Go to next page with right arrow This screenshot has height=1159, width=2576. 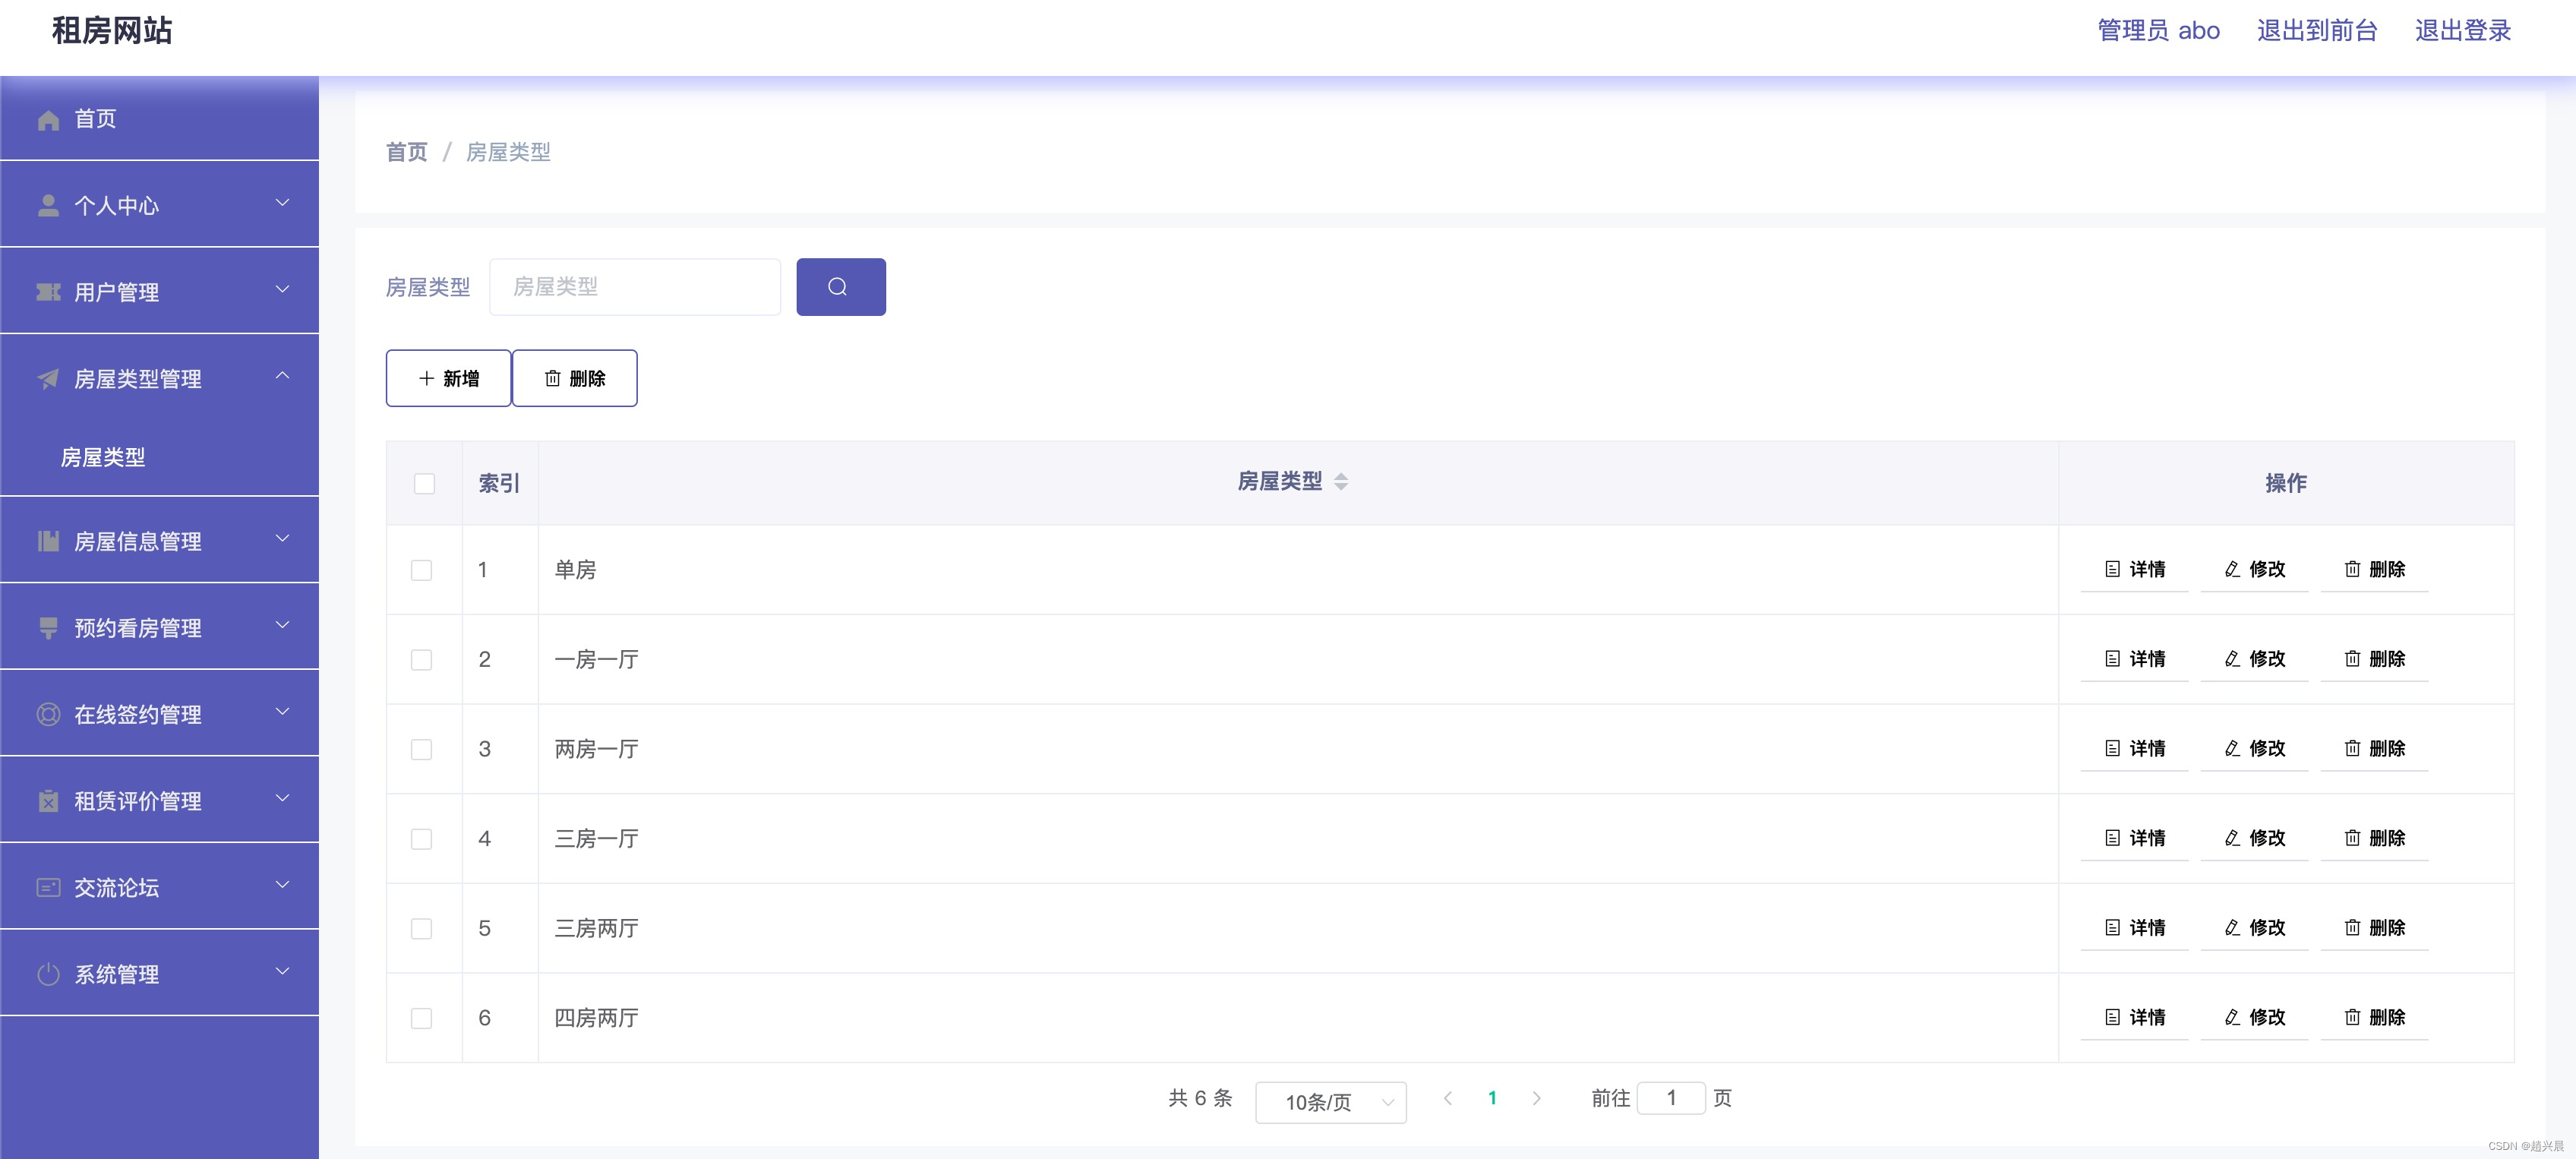[1537, 1098]
